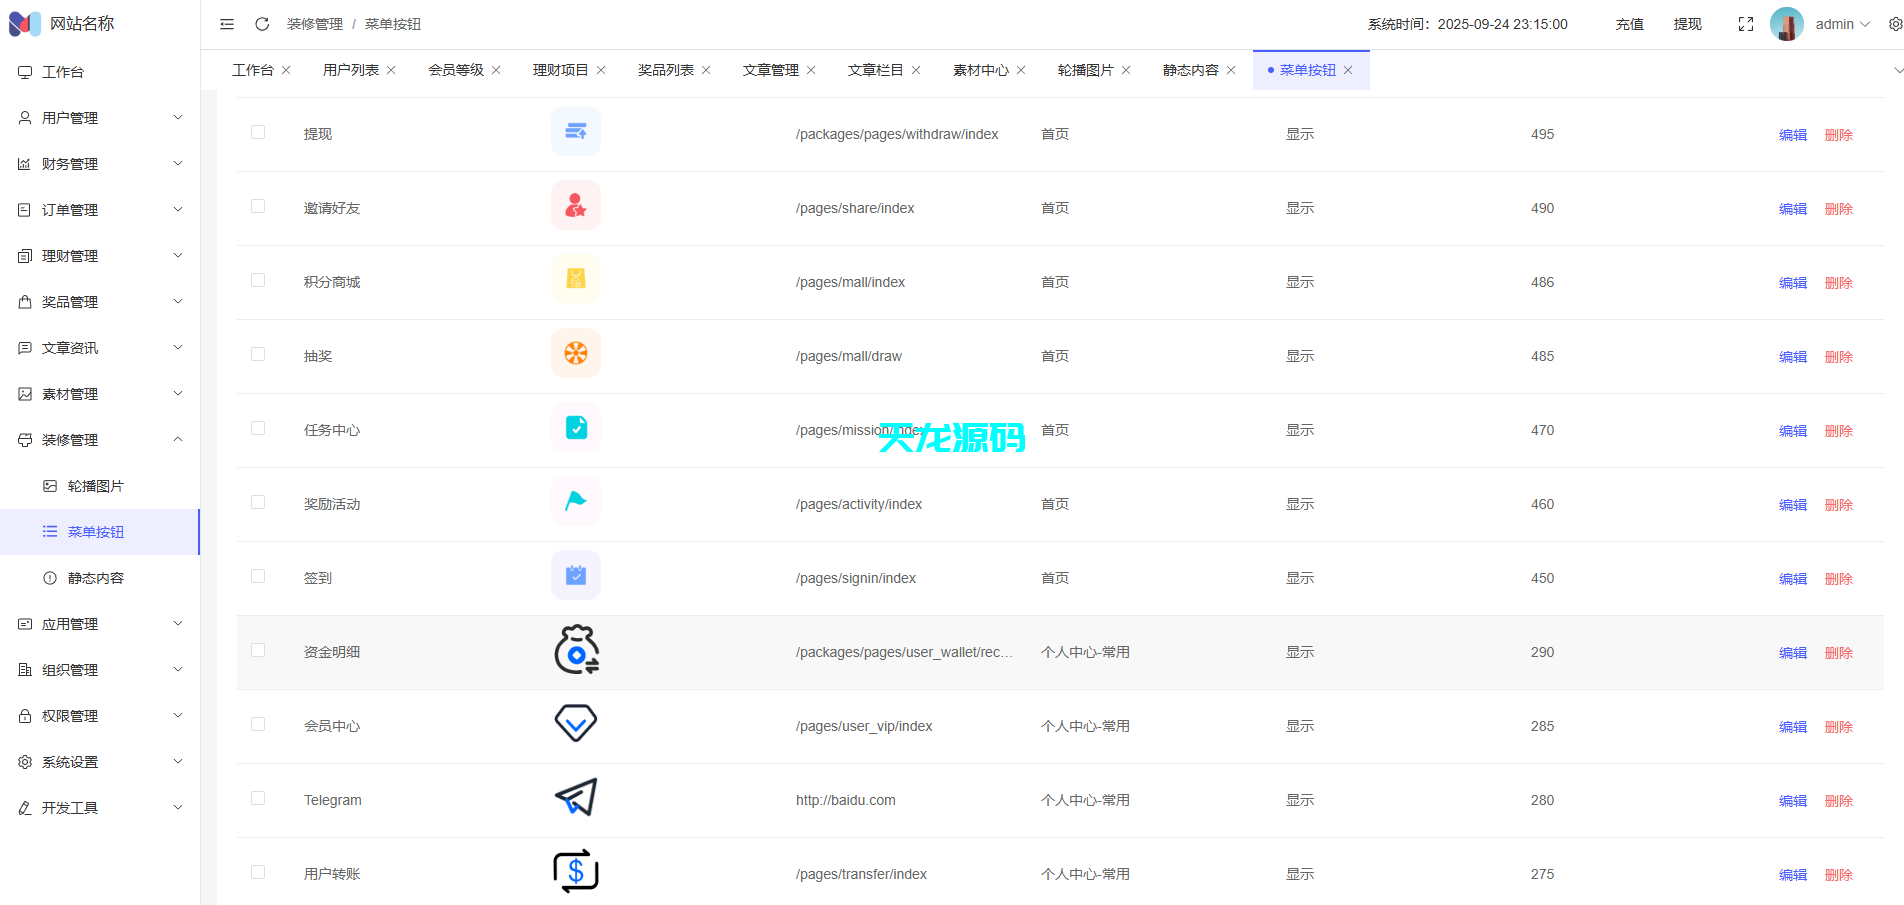Click the fullscreen expand icon
This screenshot has height=905, width=1904.
click(1745, 23)
